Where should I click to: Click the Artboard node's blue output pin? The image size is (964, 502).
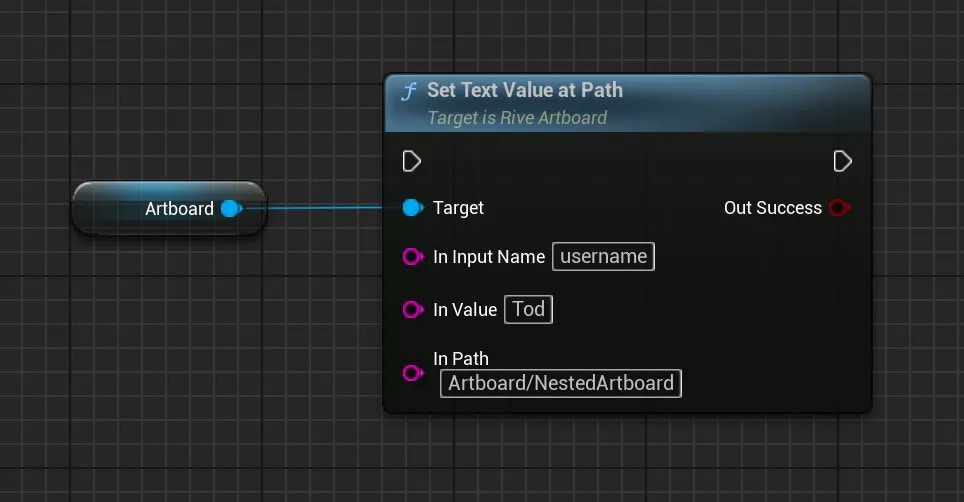coord(232,209)
